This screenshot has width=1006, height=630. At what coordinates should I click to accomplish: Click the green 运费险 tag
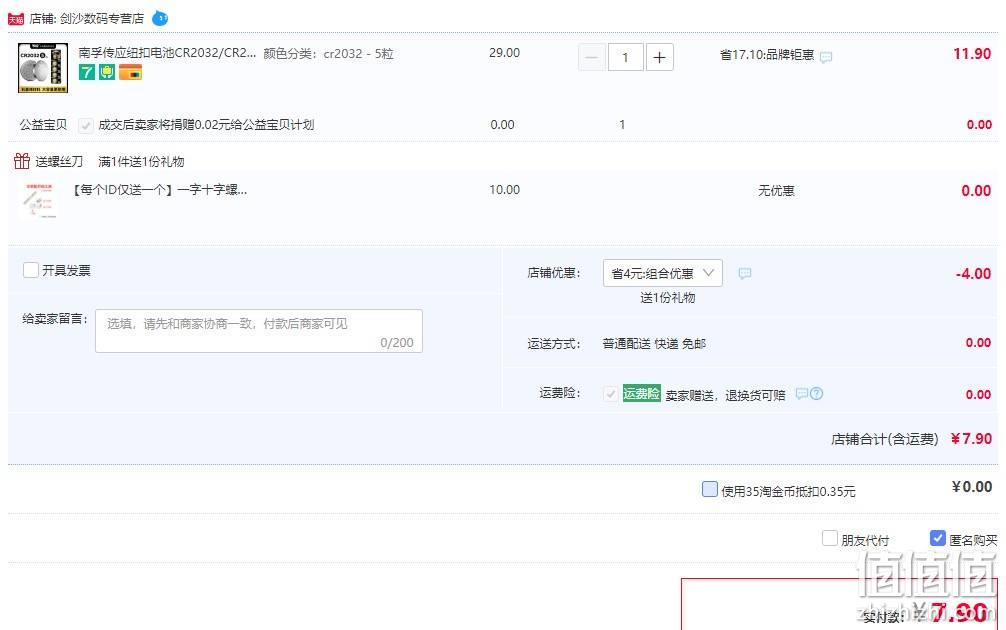[x=641, y=393]
